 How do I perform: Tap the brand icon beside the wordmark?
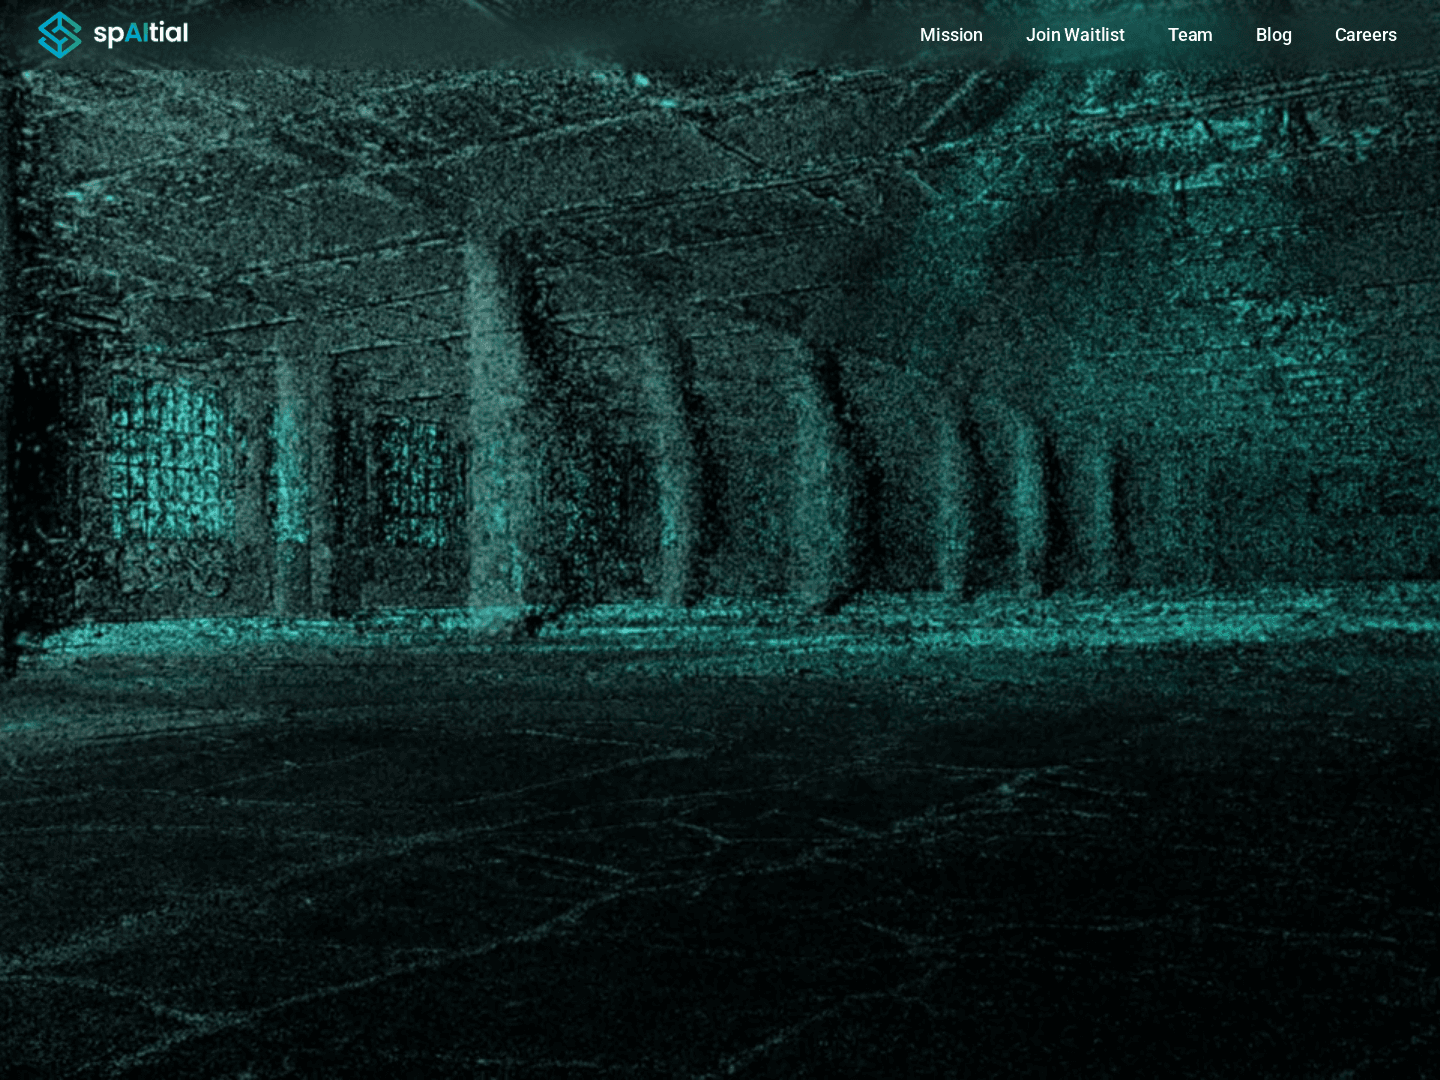coord(59,34)
